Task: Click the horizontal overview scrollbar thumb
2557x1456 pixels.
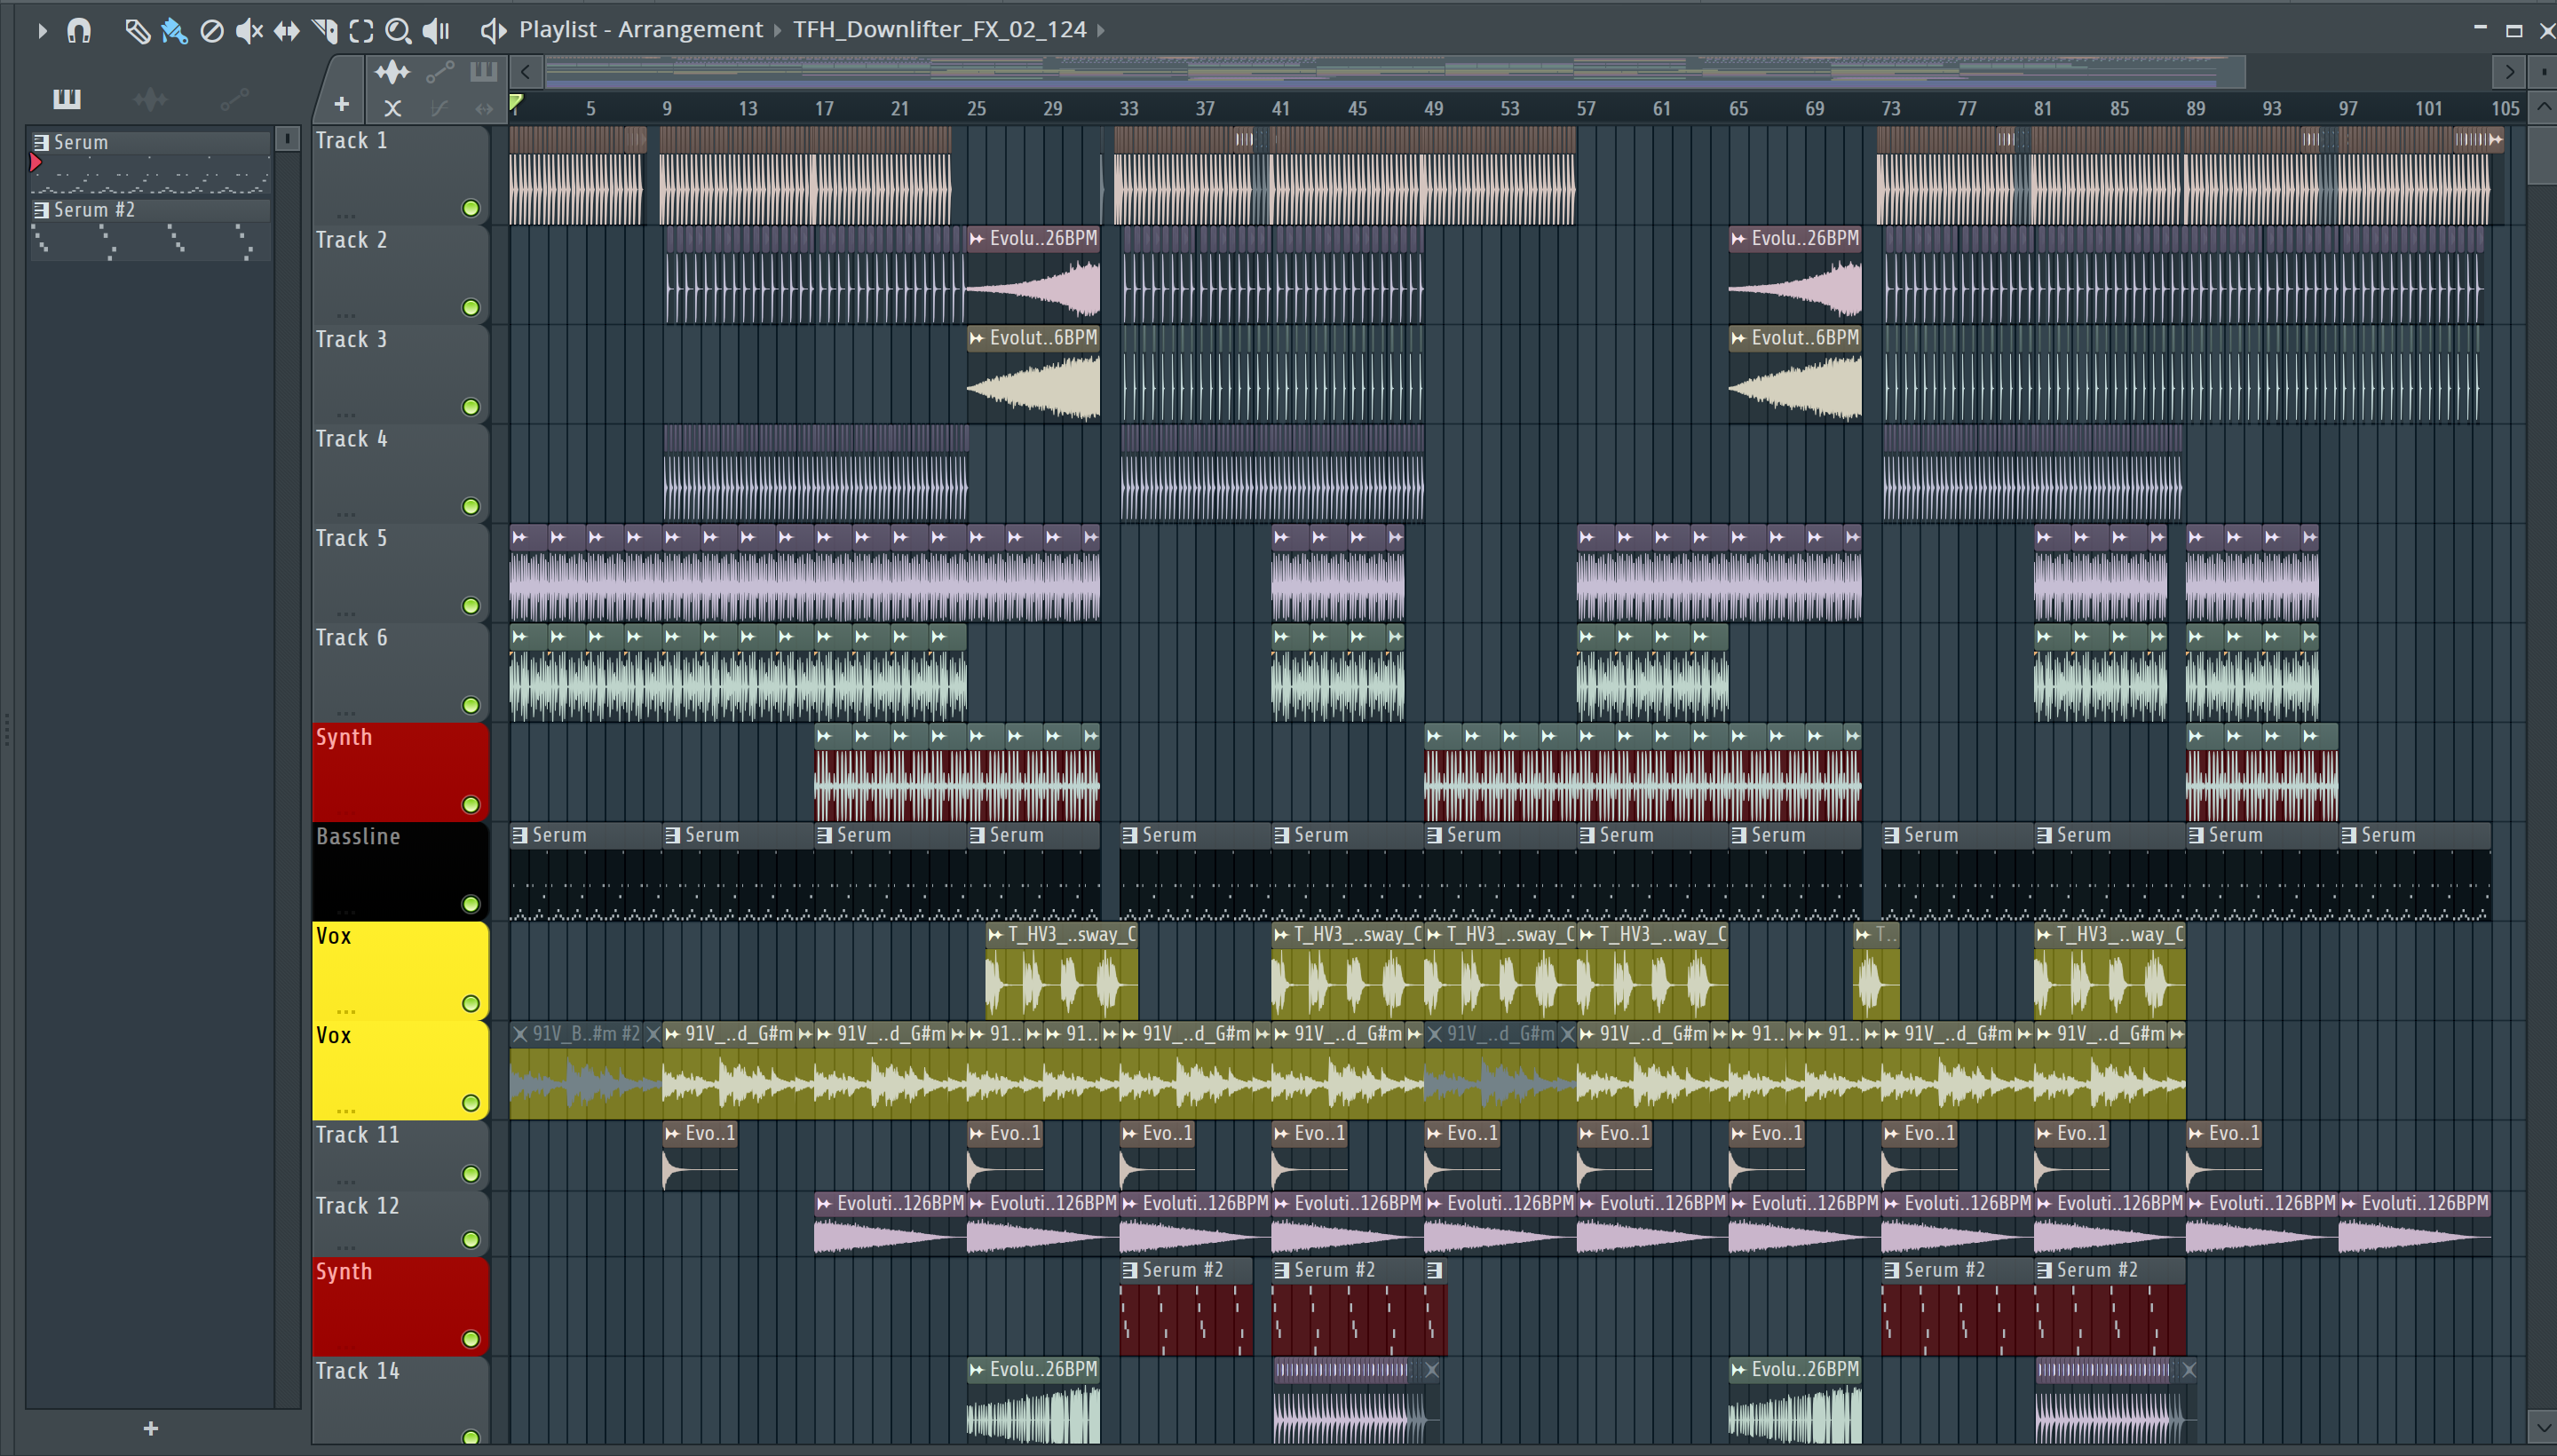Action: tap(1395, 72)
